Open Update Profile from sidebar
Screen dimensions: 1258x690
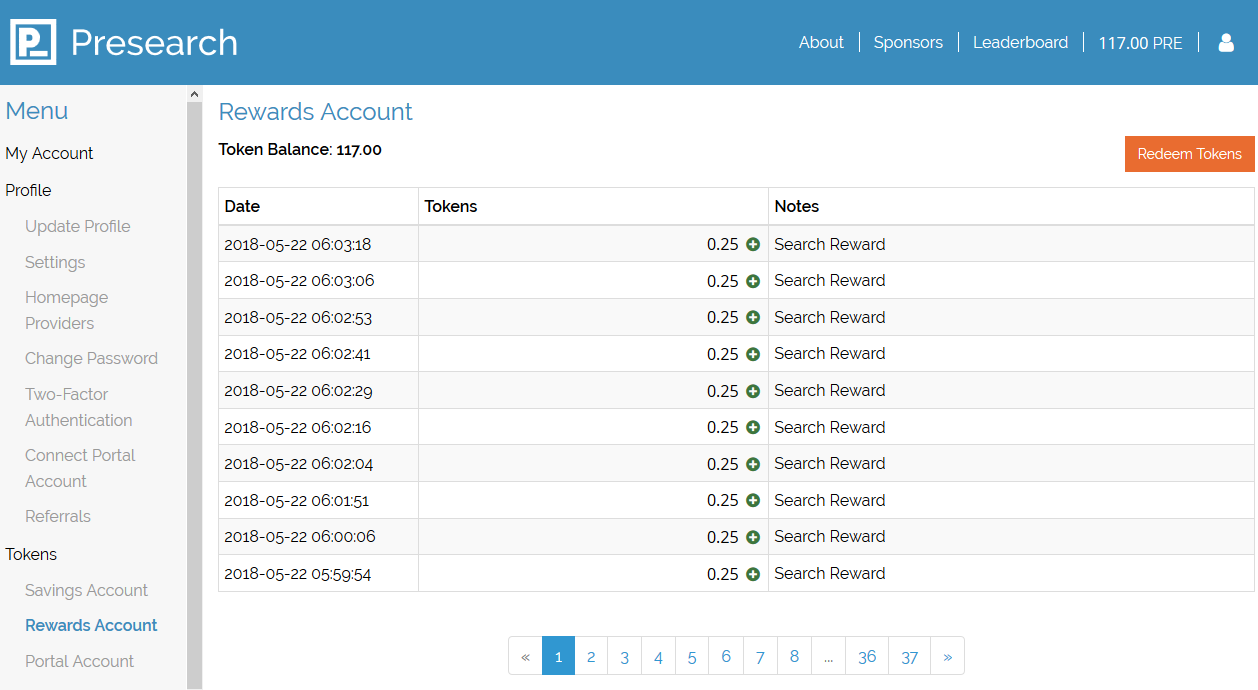click(x=78, y=226)
